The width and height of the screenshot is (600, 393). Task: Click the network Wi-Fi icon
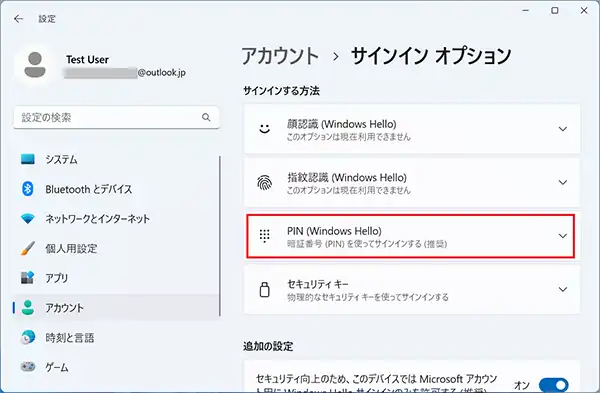28,219
